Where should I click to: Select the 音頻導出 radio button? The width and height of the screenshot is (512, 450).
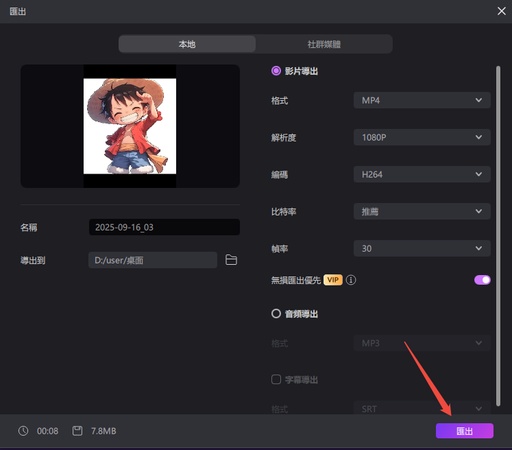[x=276, y=314]
